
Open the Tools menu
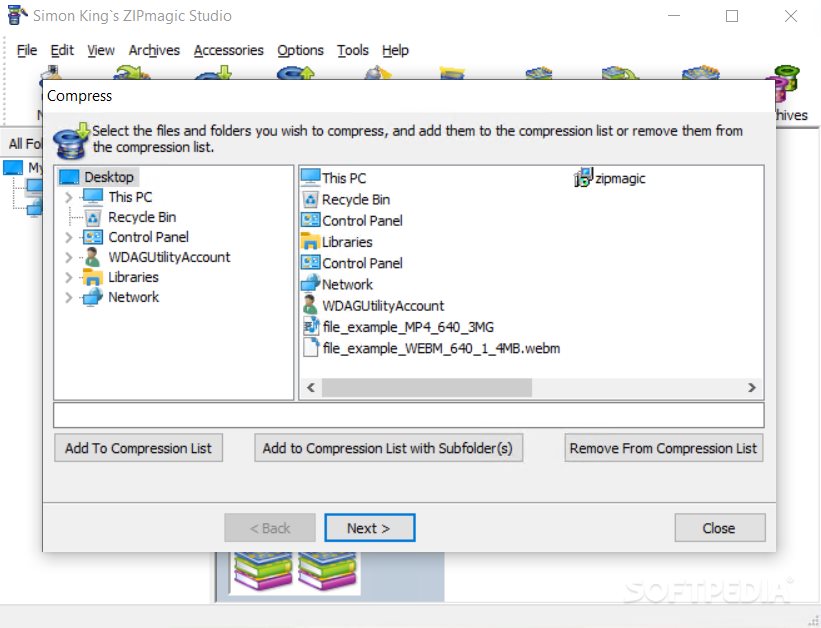[x=352, y=50]
